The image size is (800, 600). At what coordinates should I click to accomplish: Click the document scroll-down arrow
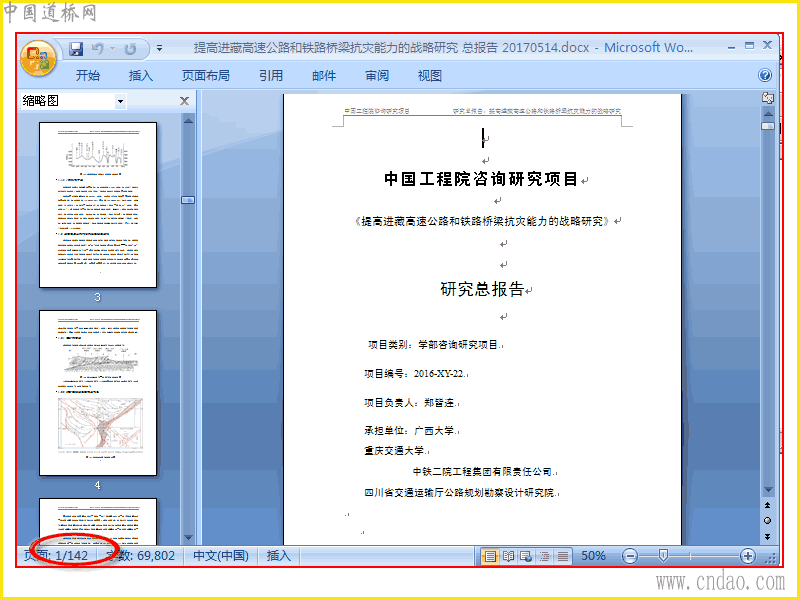coord(768,490)
